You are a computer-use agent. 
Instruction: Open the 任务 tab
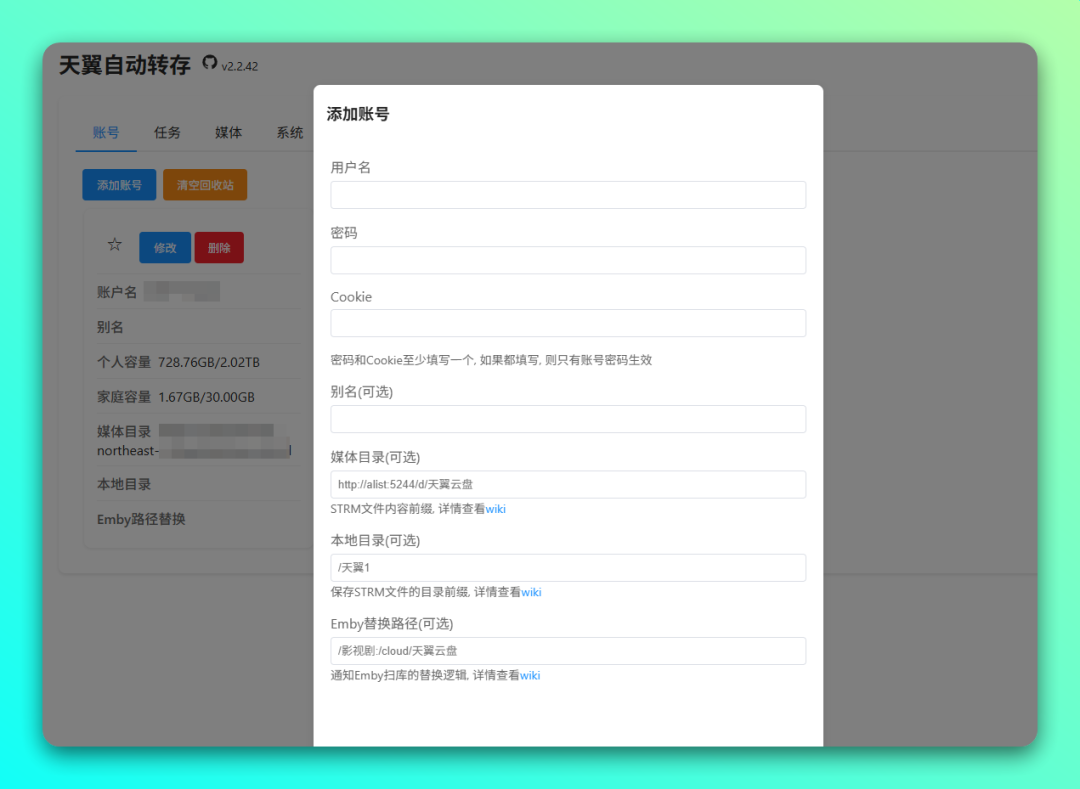tap(167, 132)
